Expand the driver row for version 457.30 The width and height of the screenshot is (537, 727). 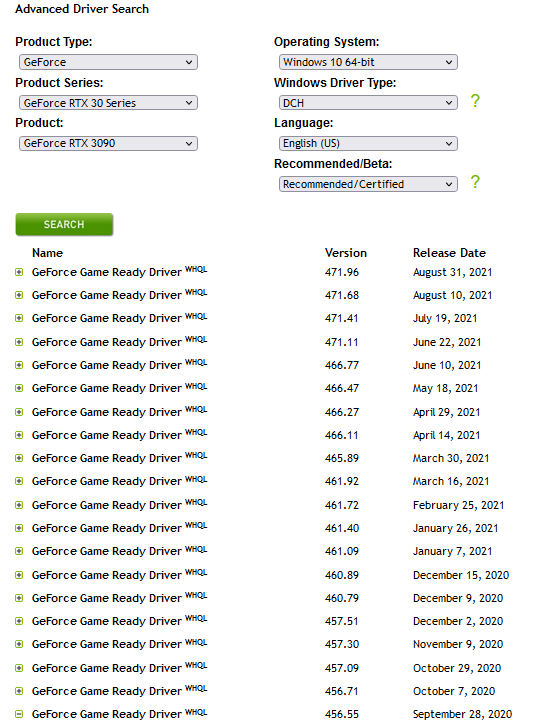[x=19, y=644]
